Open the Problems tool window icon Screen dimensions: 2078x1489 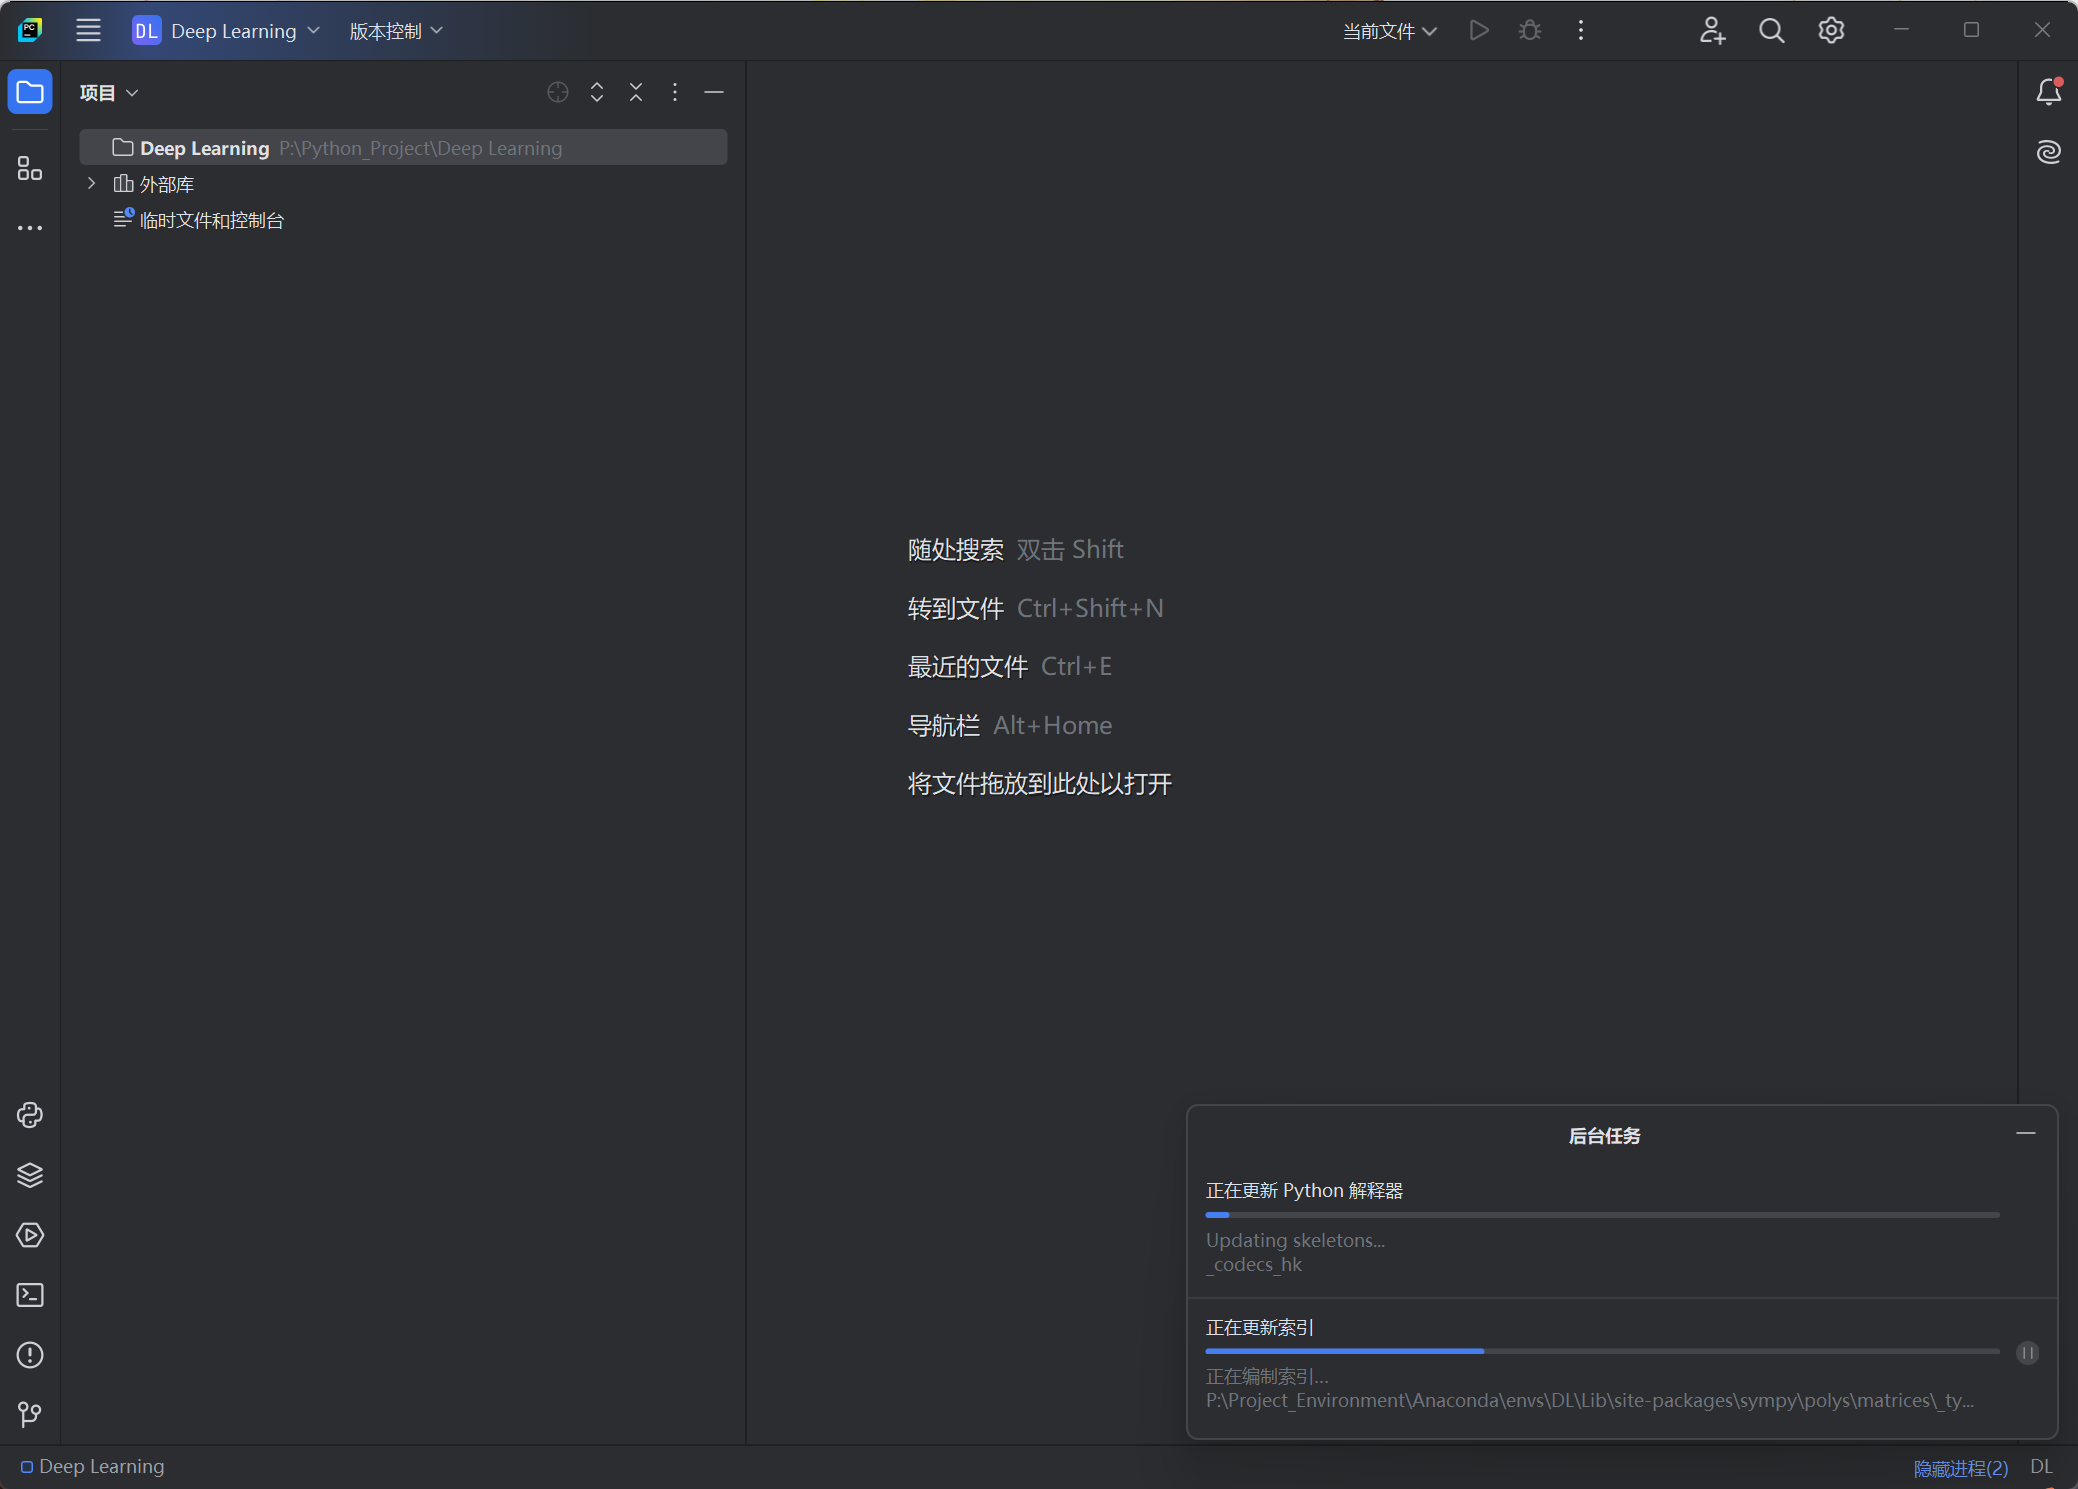point(30,1355)
